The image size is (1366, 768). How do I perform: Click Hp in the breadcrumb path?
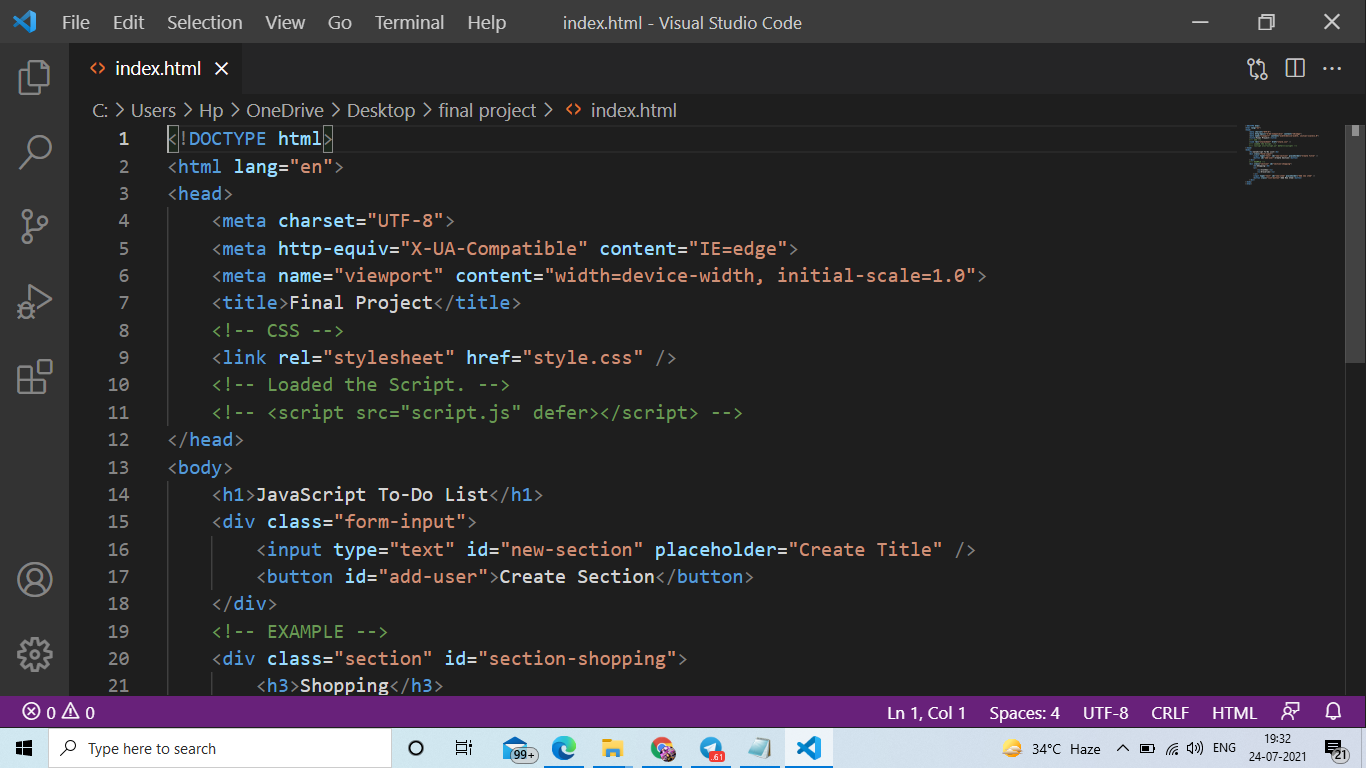[211, 110]
